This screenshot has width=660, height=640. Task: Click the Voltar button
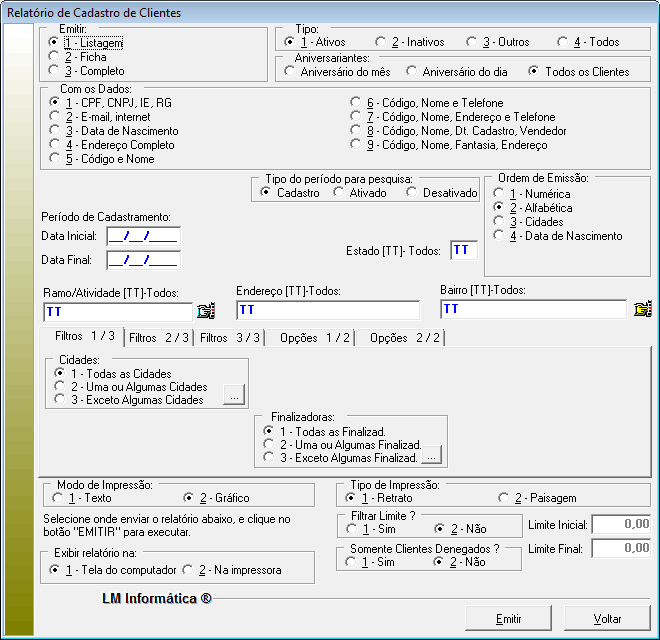pyautogui.click(x=607, y=619)
